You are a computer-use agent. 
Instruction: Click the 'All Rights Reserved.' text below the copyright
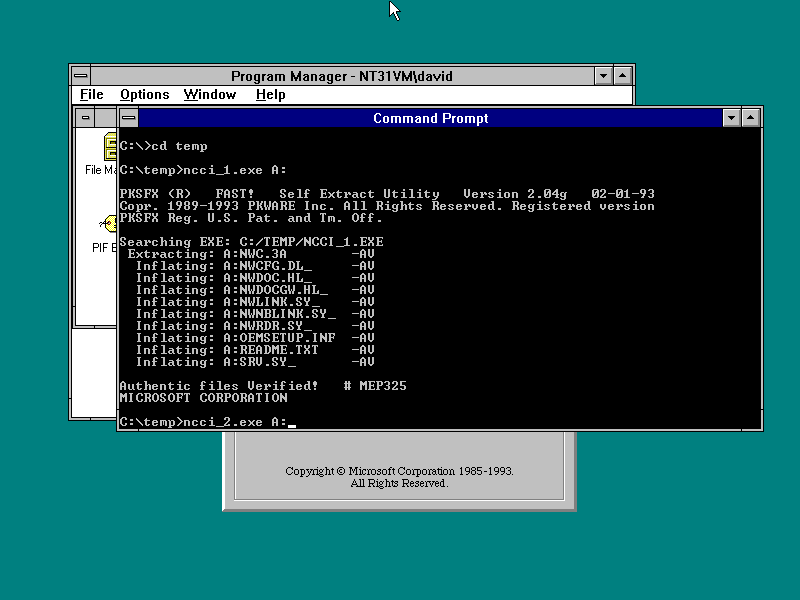pyautogui.click(x=399, y=483)
